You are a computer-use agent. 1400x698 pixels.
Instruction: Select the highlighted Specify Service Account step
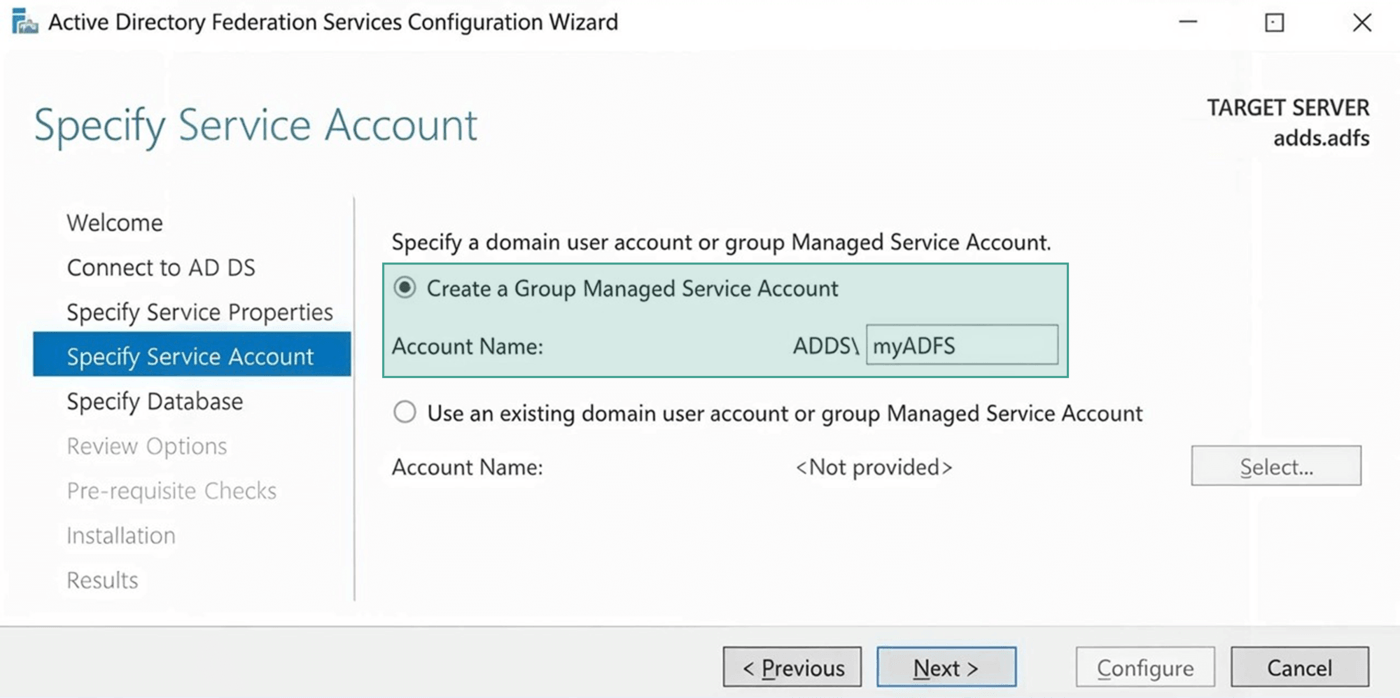point(190,357)
